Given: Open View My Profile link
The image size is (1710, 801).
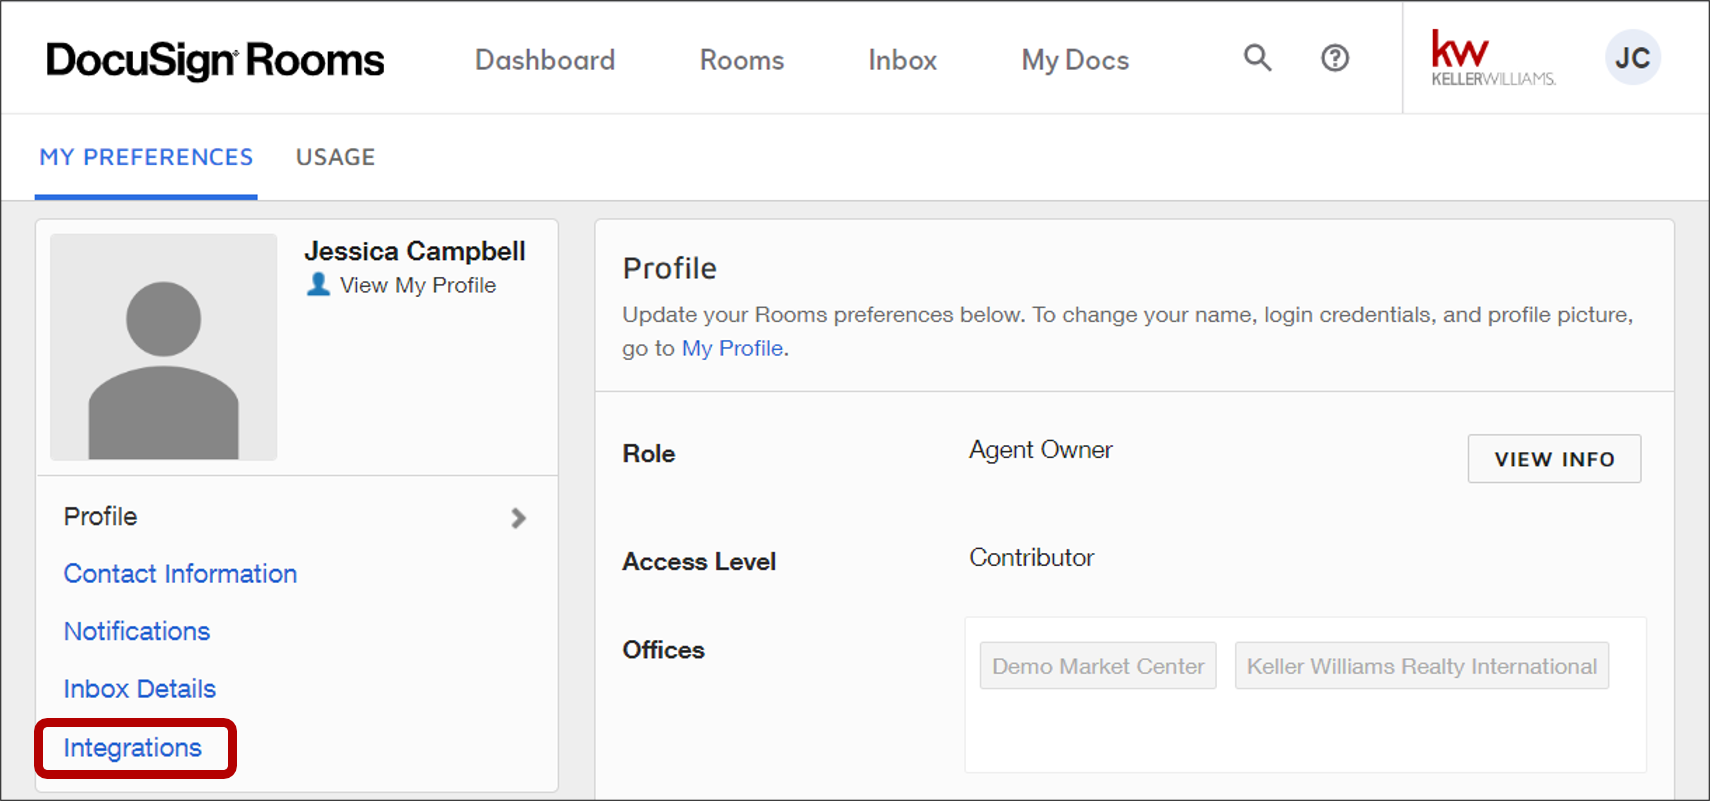Looking at the screenshot, I should click(418, 285).
